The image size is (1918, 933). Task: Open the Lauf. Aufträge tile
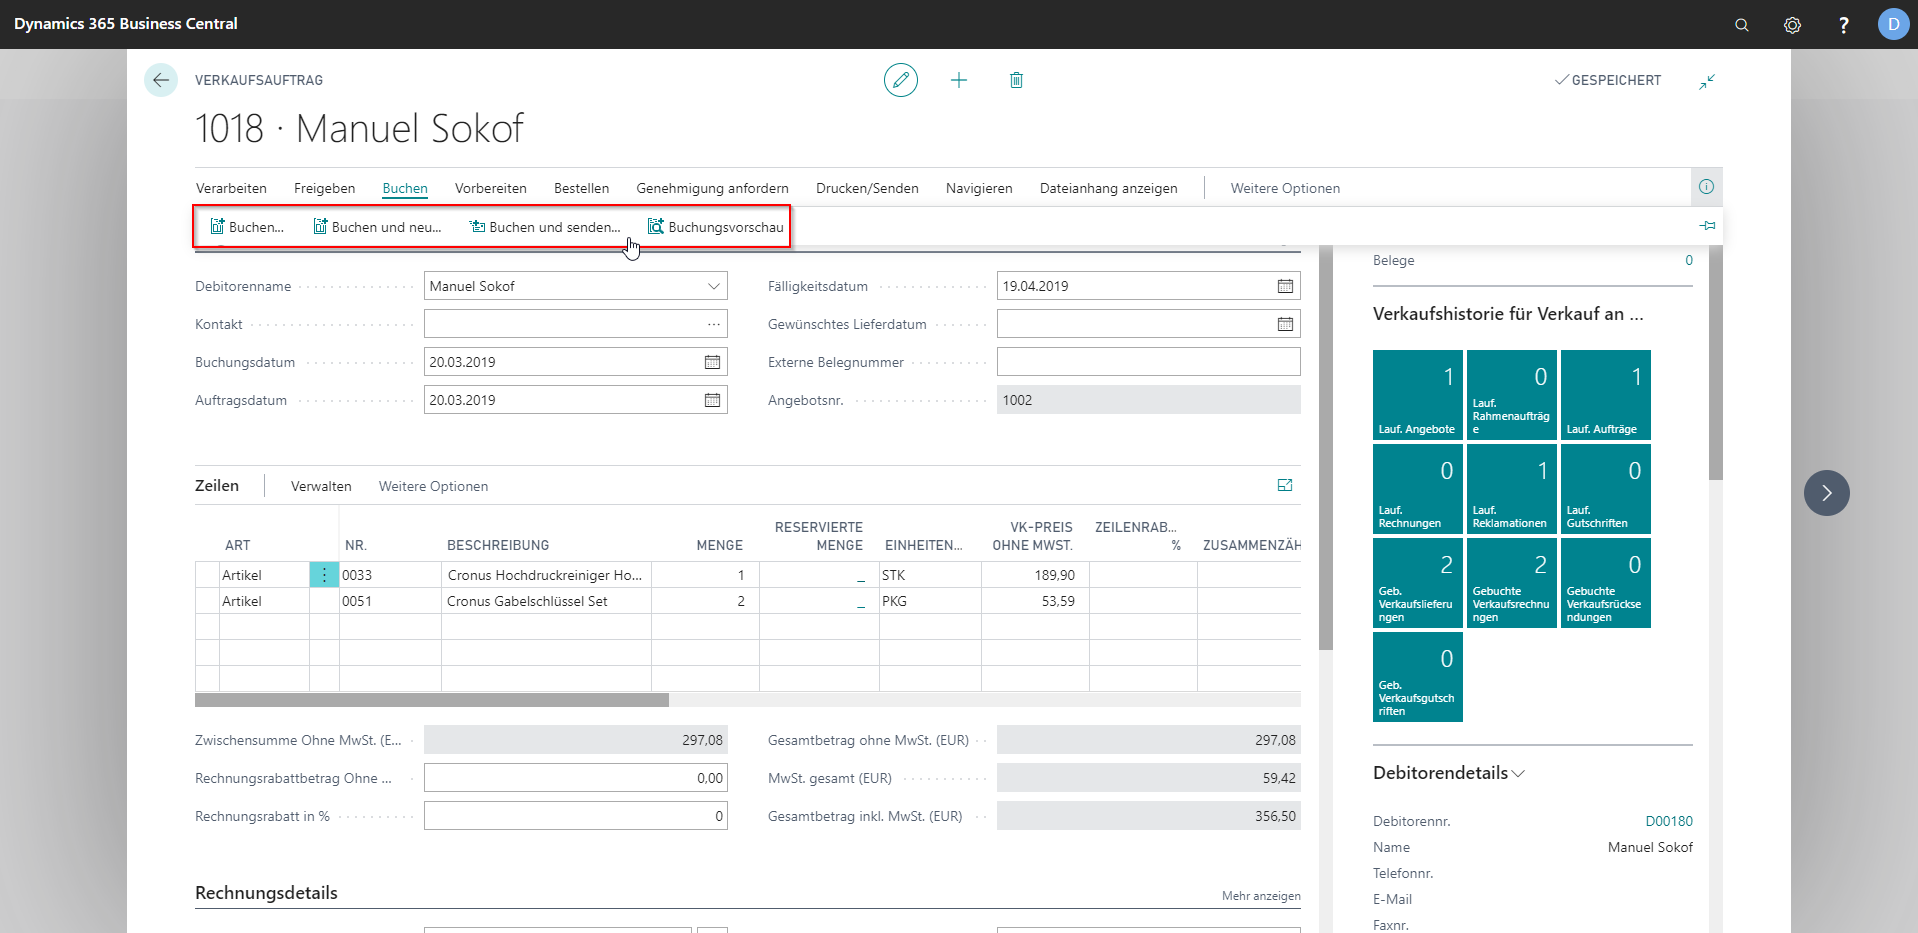pyautogui.click(x=1606, y=395)
